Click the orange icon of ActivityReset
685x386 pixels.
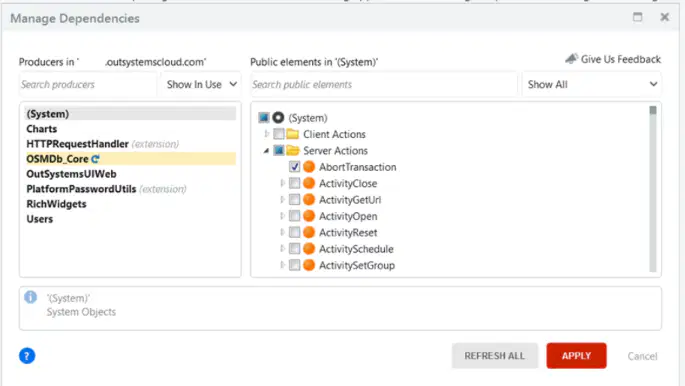pos(309,232)
